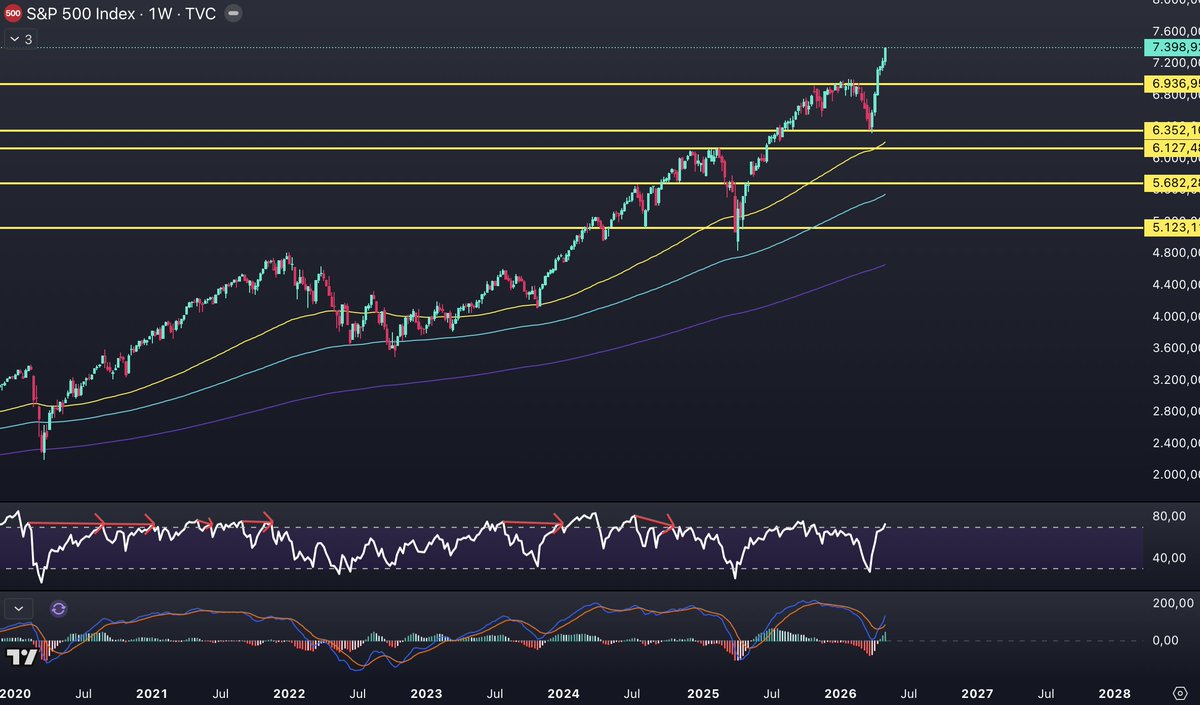Click the 2023 label on time axis
Image resolution: width=1200 pixels, height=705 pixels.
click(x=426, y=693)
